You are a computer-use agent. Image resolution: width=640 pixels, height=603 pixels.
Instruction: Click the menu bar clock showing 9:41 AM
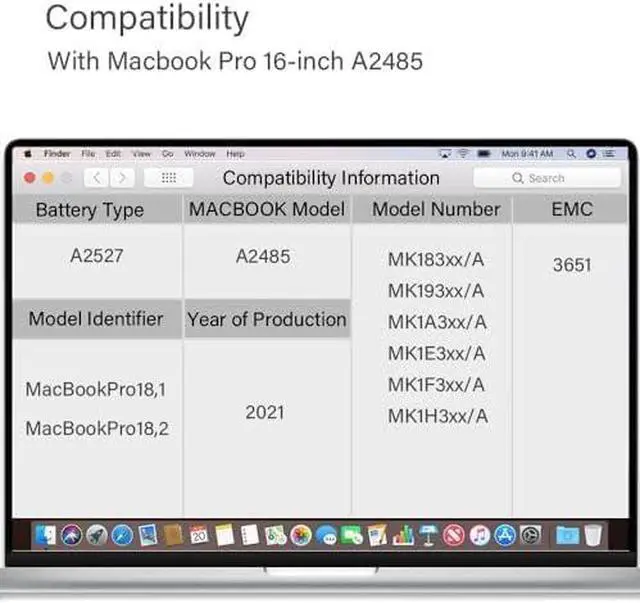coord(526,154)
